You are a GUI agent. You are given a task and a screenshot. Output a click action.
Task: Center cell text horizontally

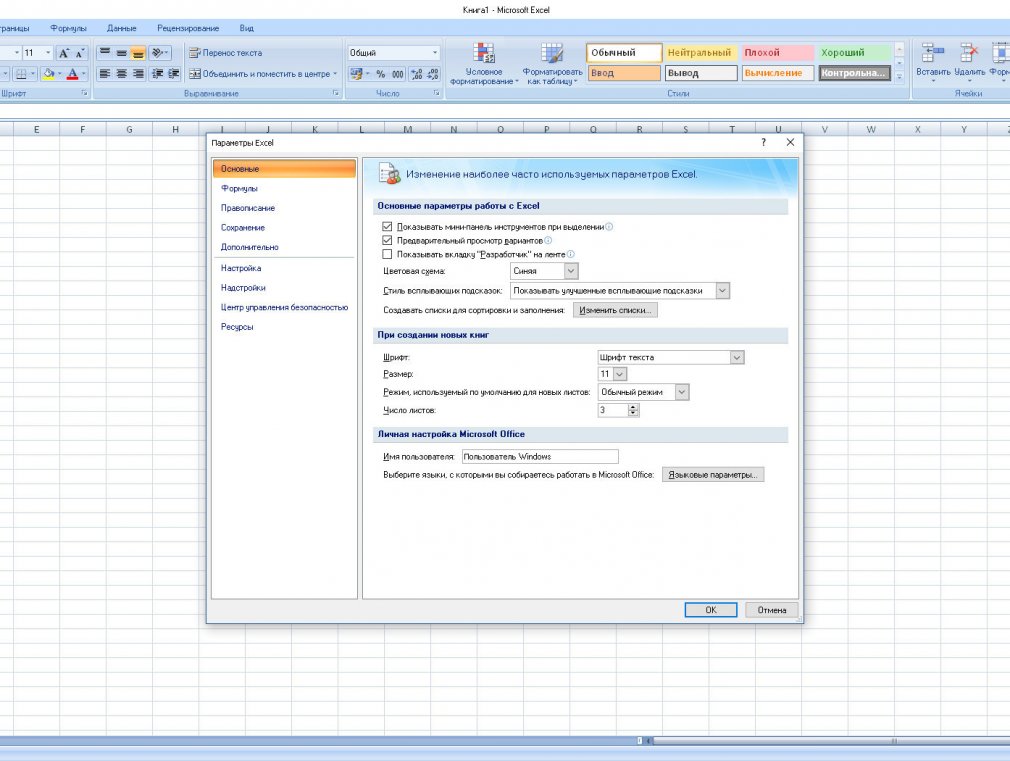121,74
